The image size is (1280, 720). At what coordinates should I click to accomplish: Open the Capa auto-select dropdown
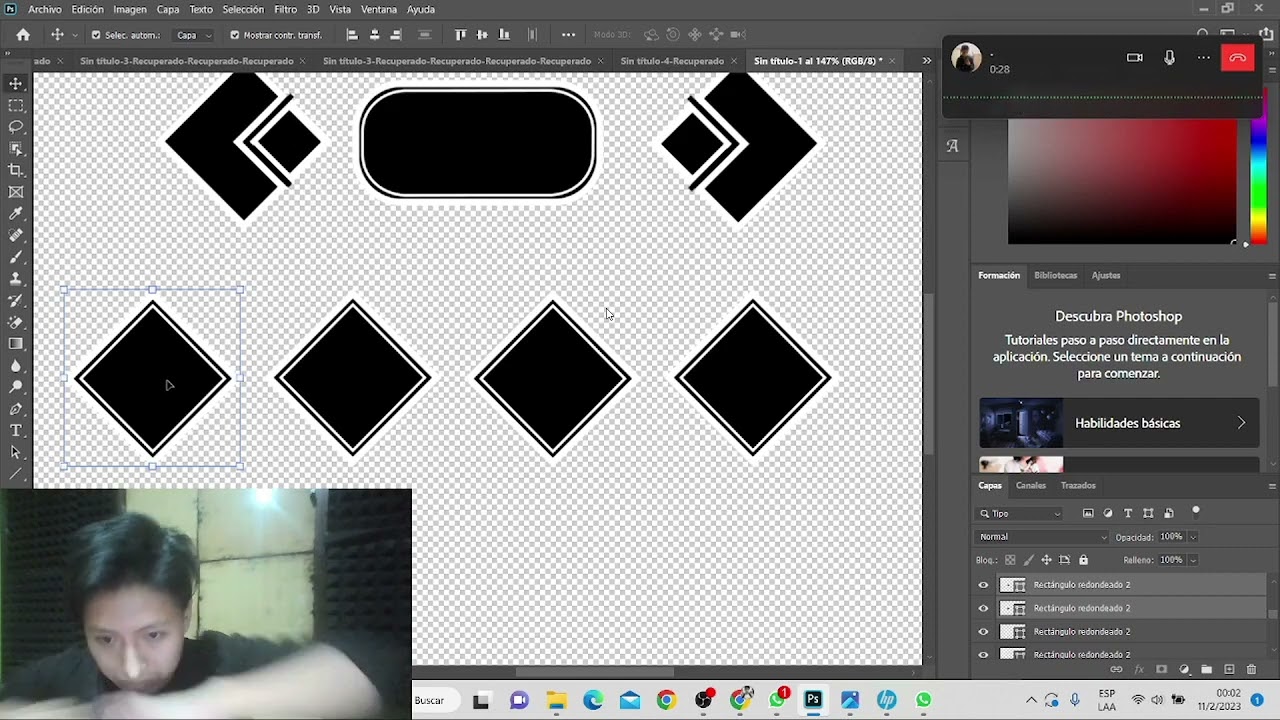tap(194, 35)
